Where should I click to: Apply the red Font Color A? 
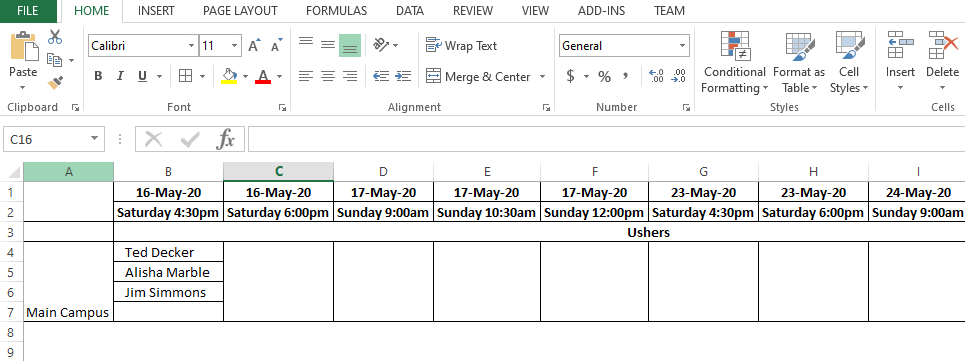[263, 76]
